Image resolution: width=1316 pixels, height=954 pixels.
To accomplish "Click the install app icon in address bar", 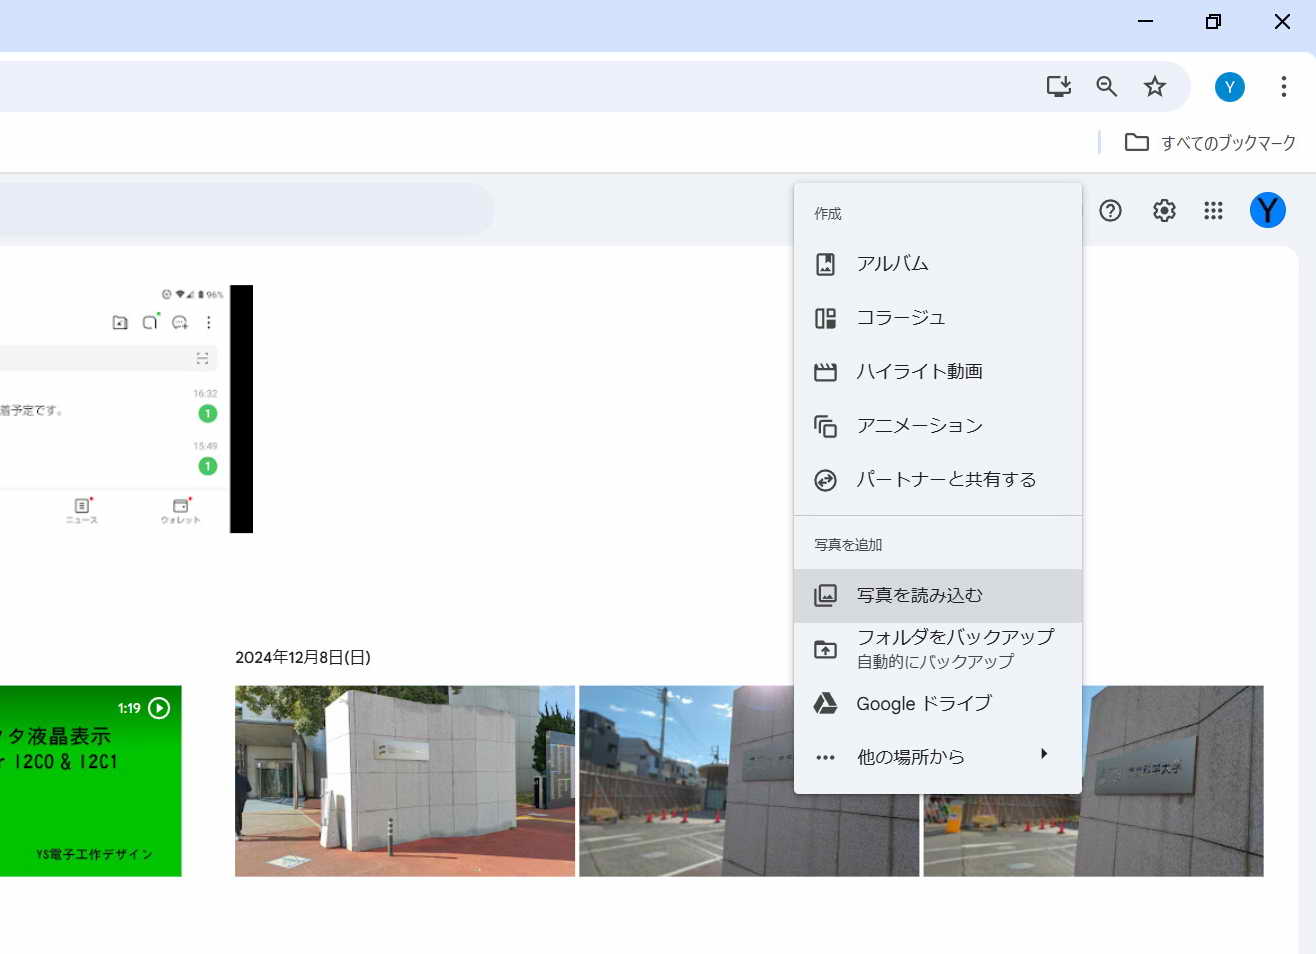I will [x=1058, y=87].
